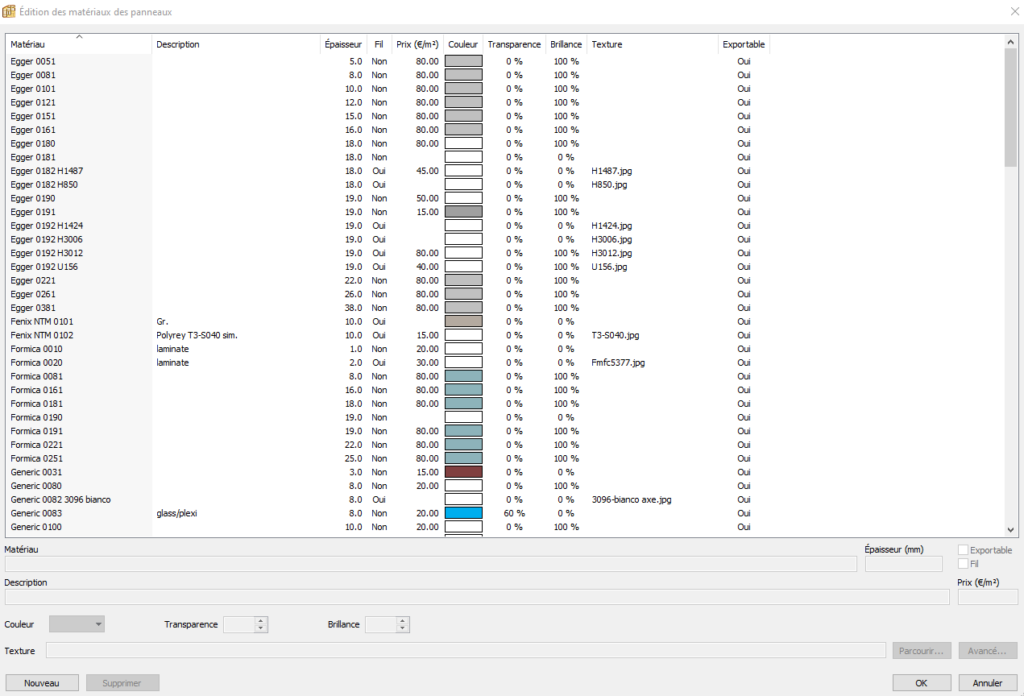1024x696 pixels.
Task: Click the application icon in the title bar
Action: (9, 11)
